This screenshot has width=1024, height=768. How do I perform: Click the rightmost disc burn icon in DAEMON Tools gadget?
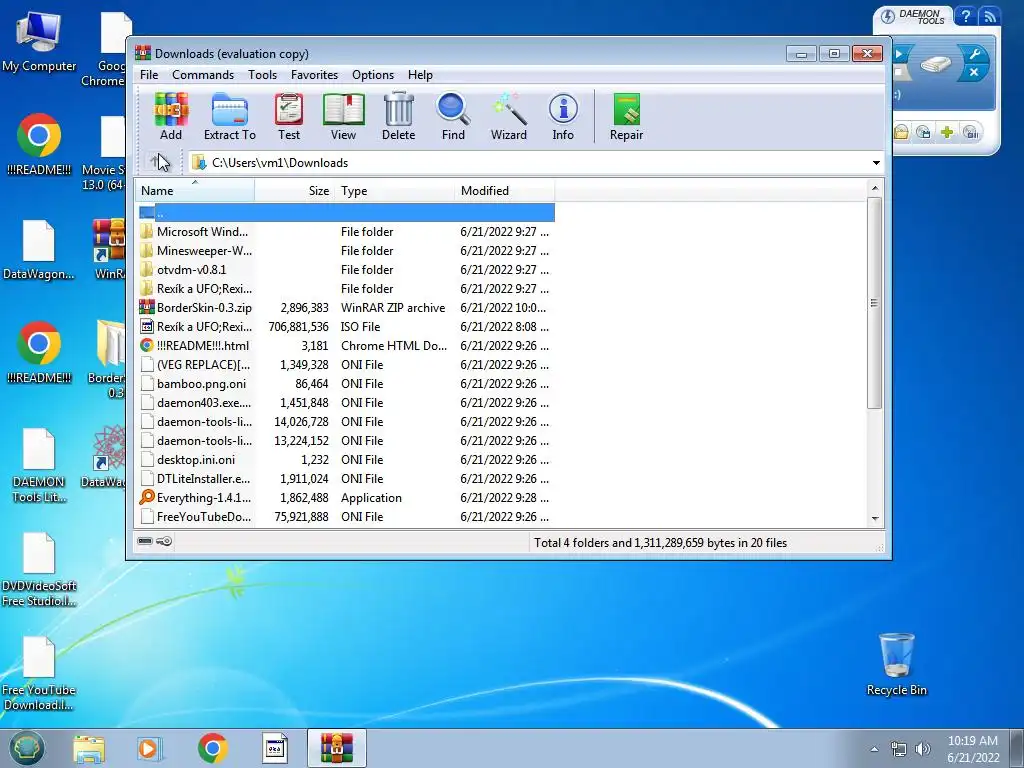click(971, 133)
